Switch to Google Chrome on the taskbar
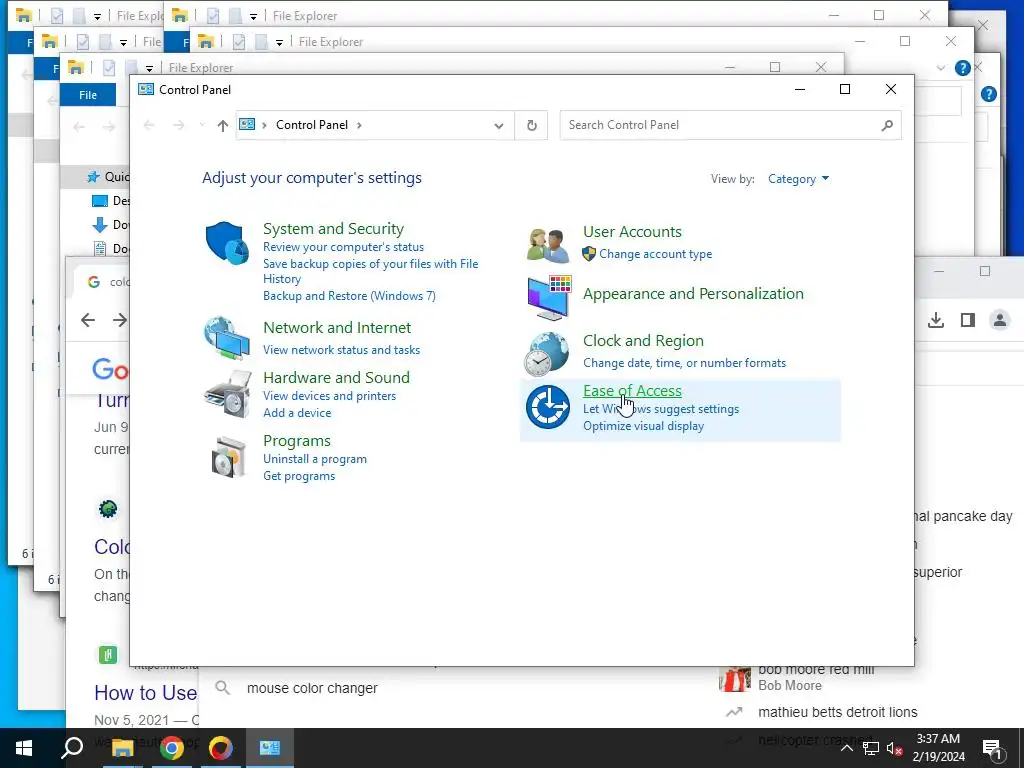1024x768 pixels. pos(171,748)
